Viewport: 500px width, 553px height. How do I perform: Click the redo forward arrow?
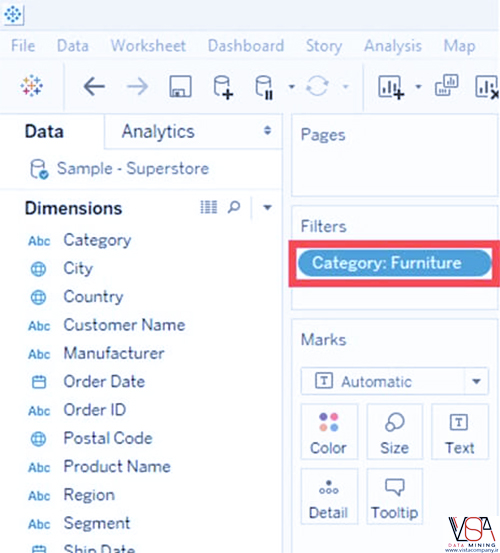coord(137,86)
